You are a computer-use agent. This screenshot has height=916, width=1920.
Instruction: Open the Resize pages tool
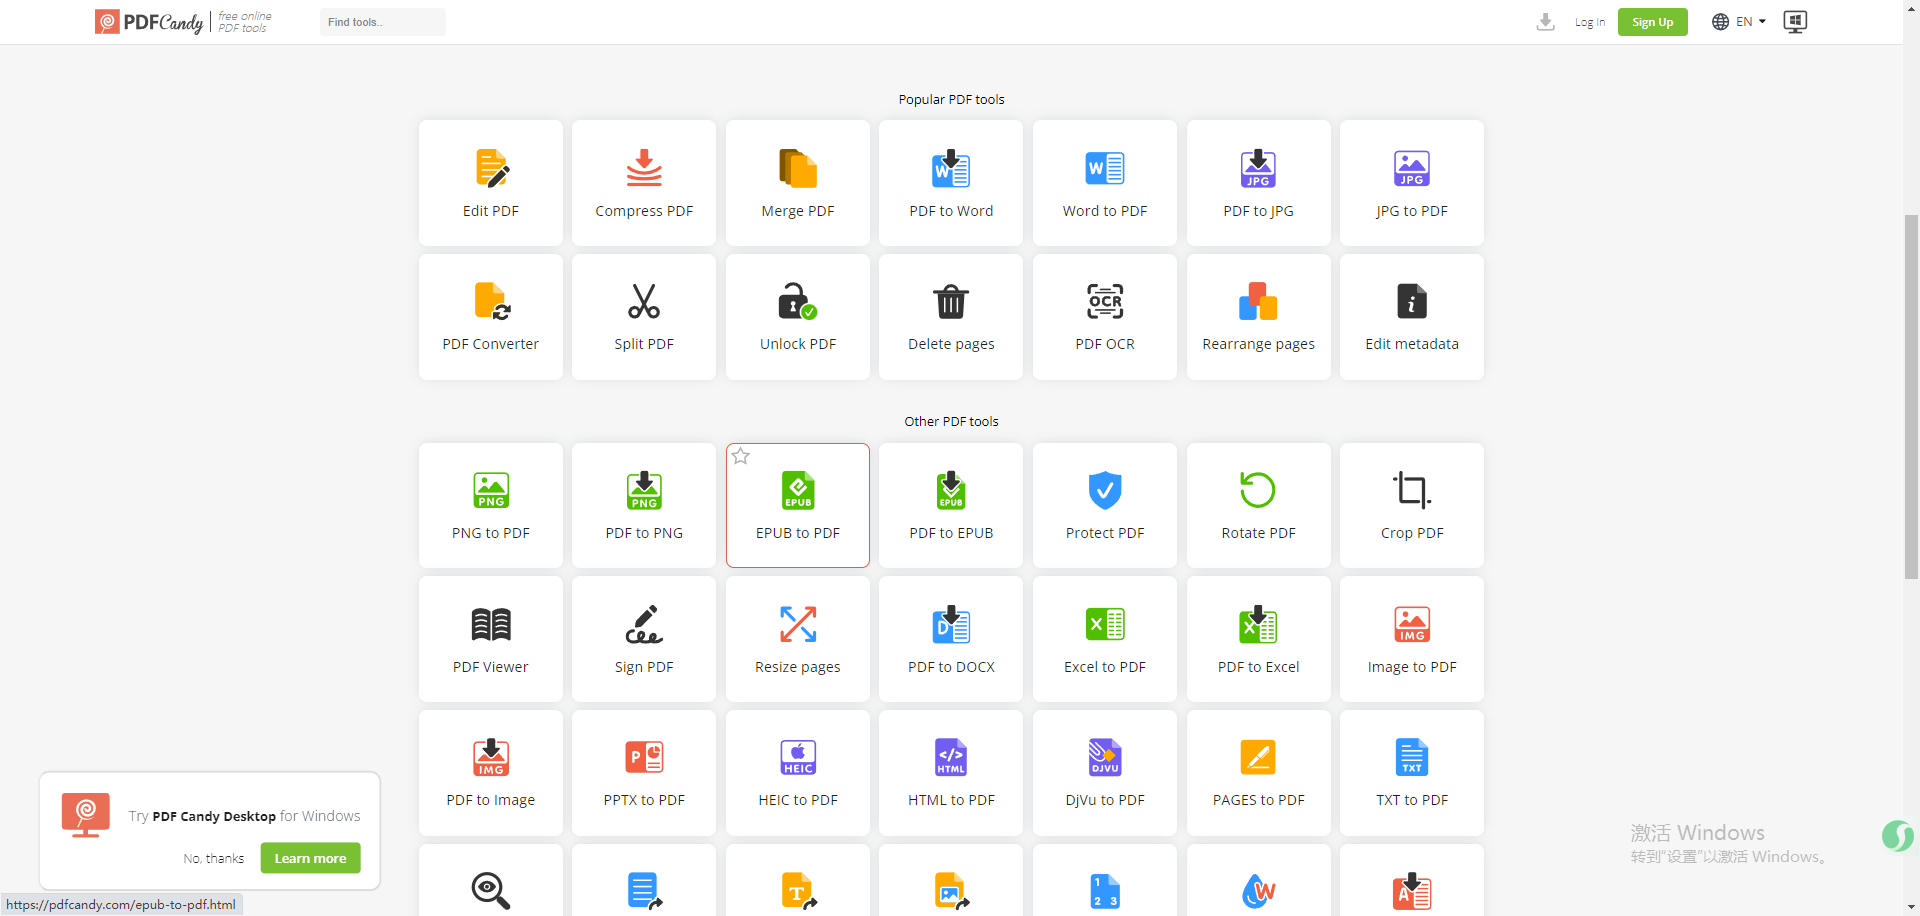click(x=798, y=639)
